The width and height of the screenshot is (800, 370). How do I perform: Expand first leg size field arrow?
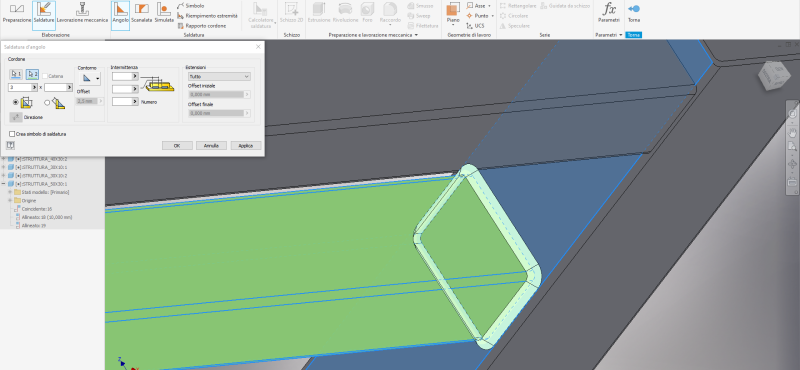[x=35, y=88]
